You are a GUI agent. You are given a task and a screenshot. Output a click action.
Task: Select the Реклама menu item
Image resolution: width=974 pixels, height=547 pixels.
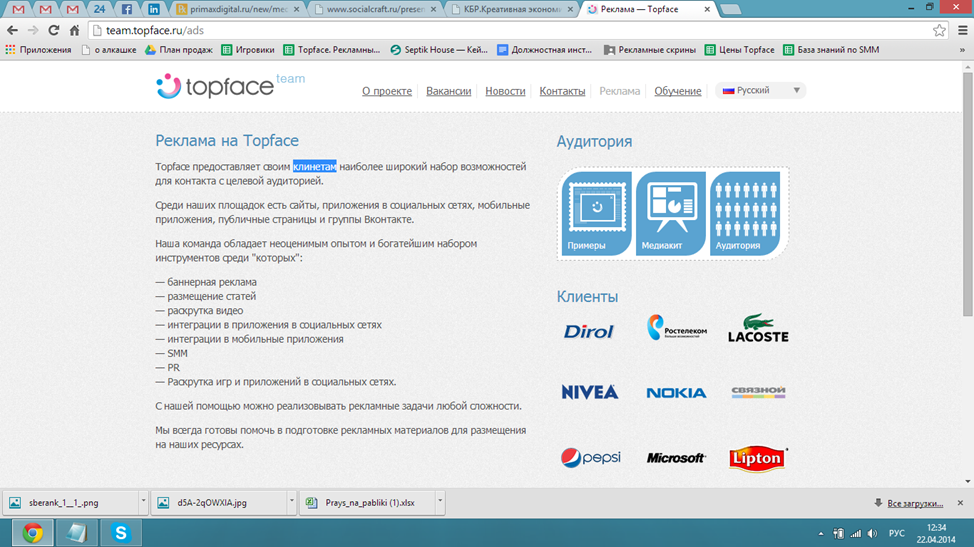coord(619,91)
